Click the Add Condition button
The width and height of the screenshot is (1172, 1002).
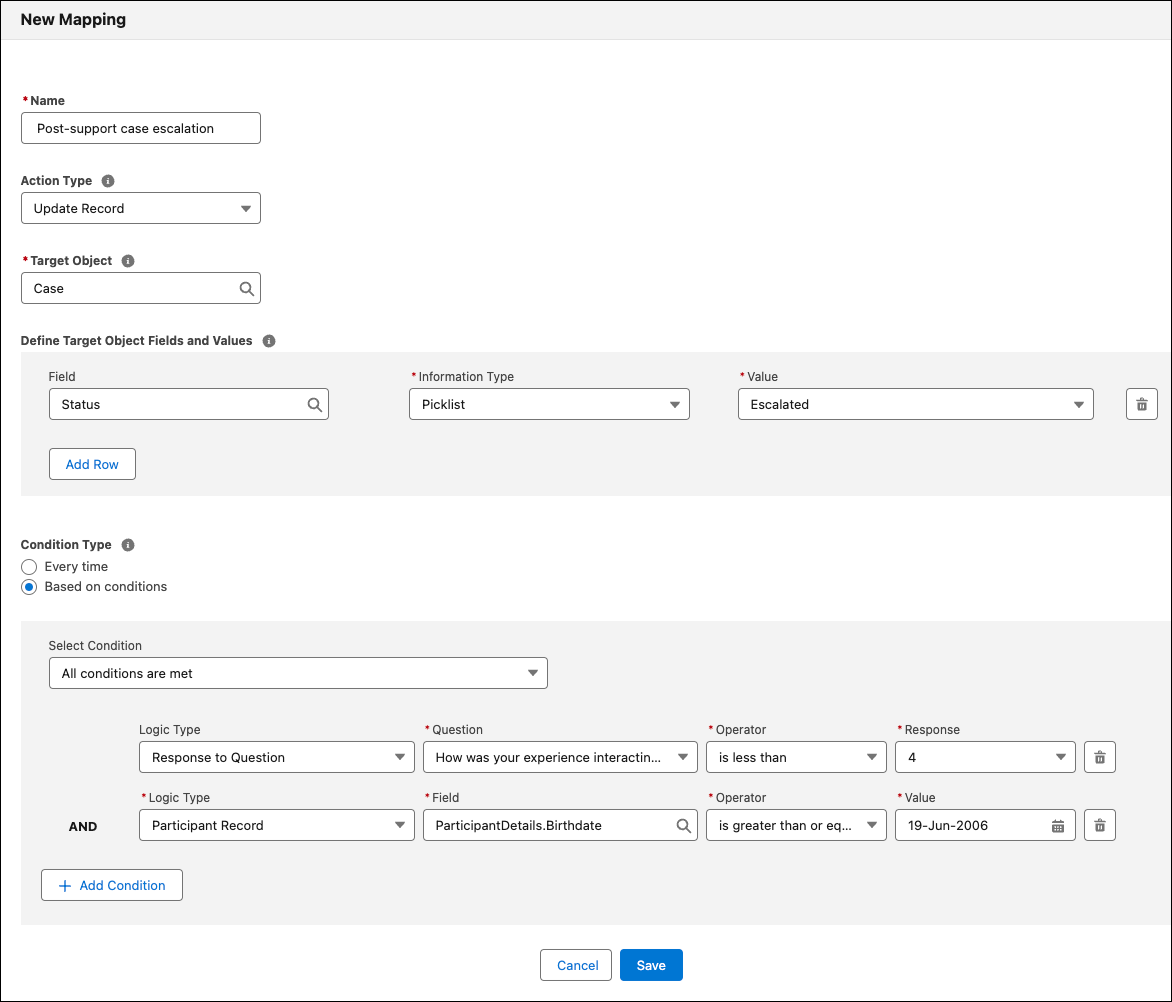pyautogui.click(x=111, y=885)
